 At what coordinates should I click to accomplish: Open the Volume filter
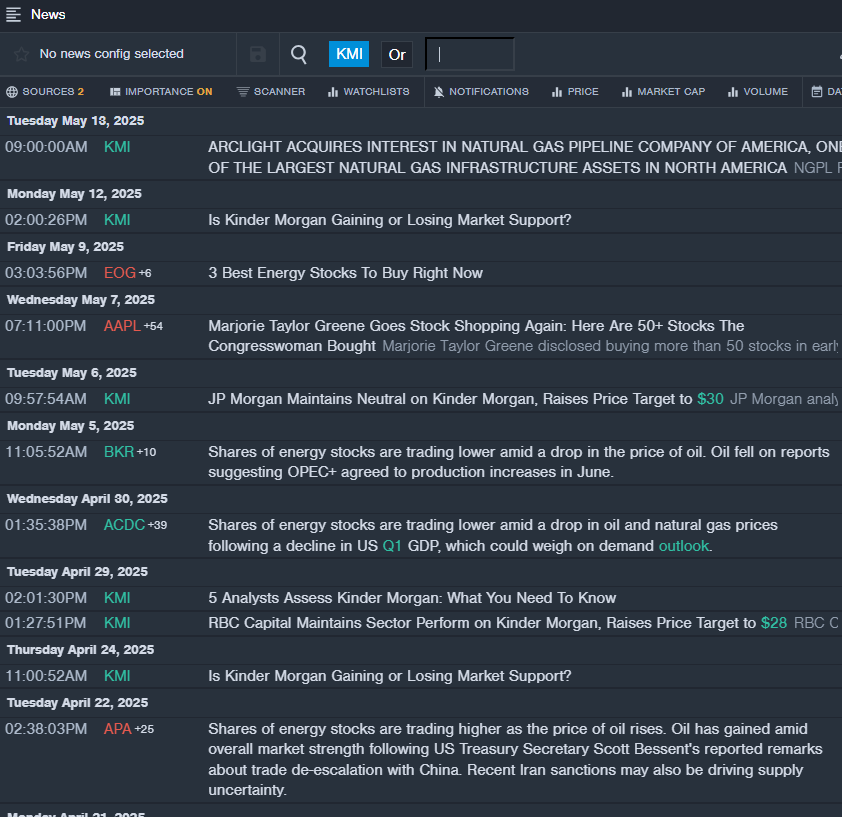click(x=758, y=92)
